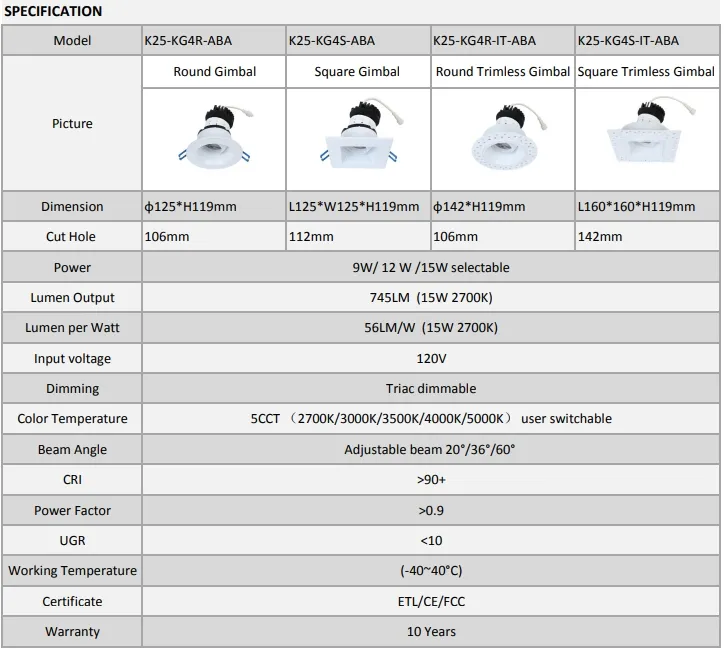Screen dimensions: 726x649
Task: Click the L160*160*H119mm dimension cell
Action: point(636,207)
